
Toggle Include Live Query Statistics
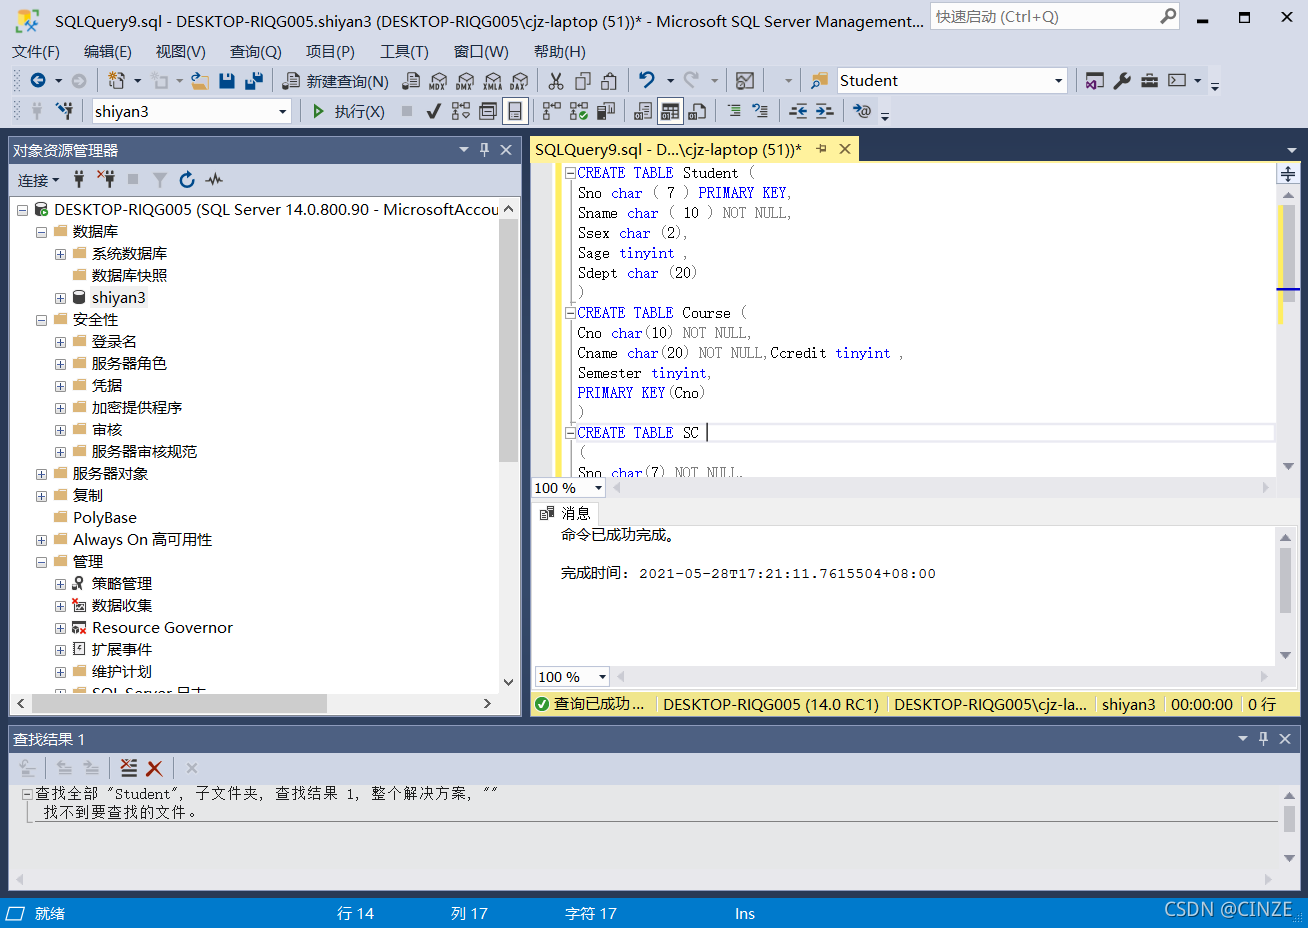(x=579, y=111)
